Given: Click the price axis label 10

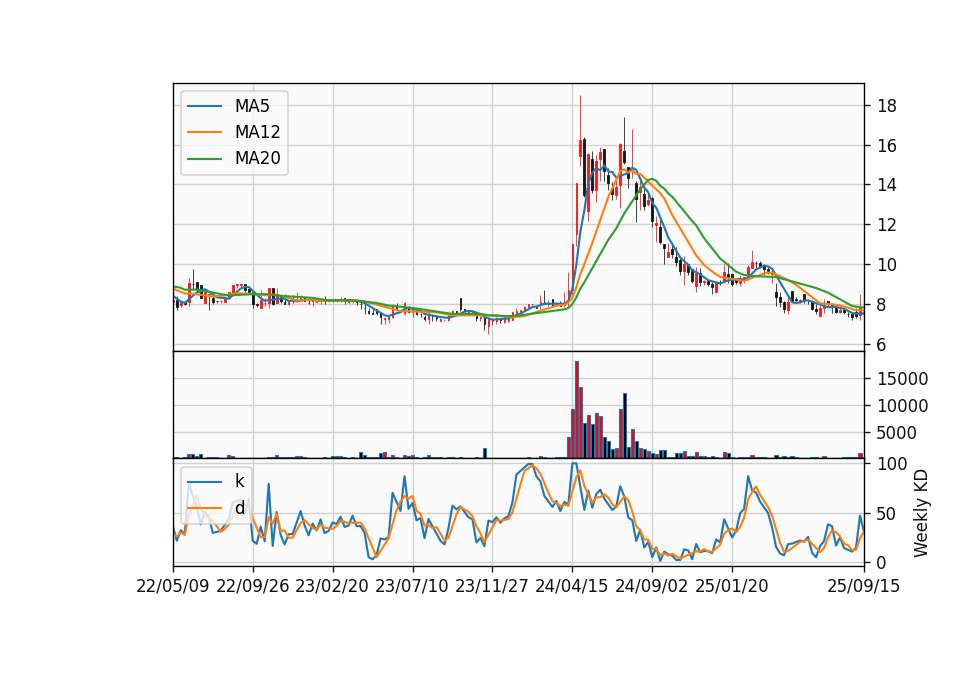Looking at the screenshot, I should 887,265.
